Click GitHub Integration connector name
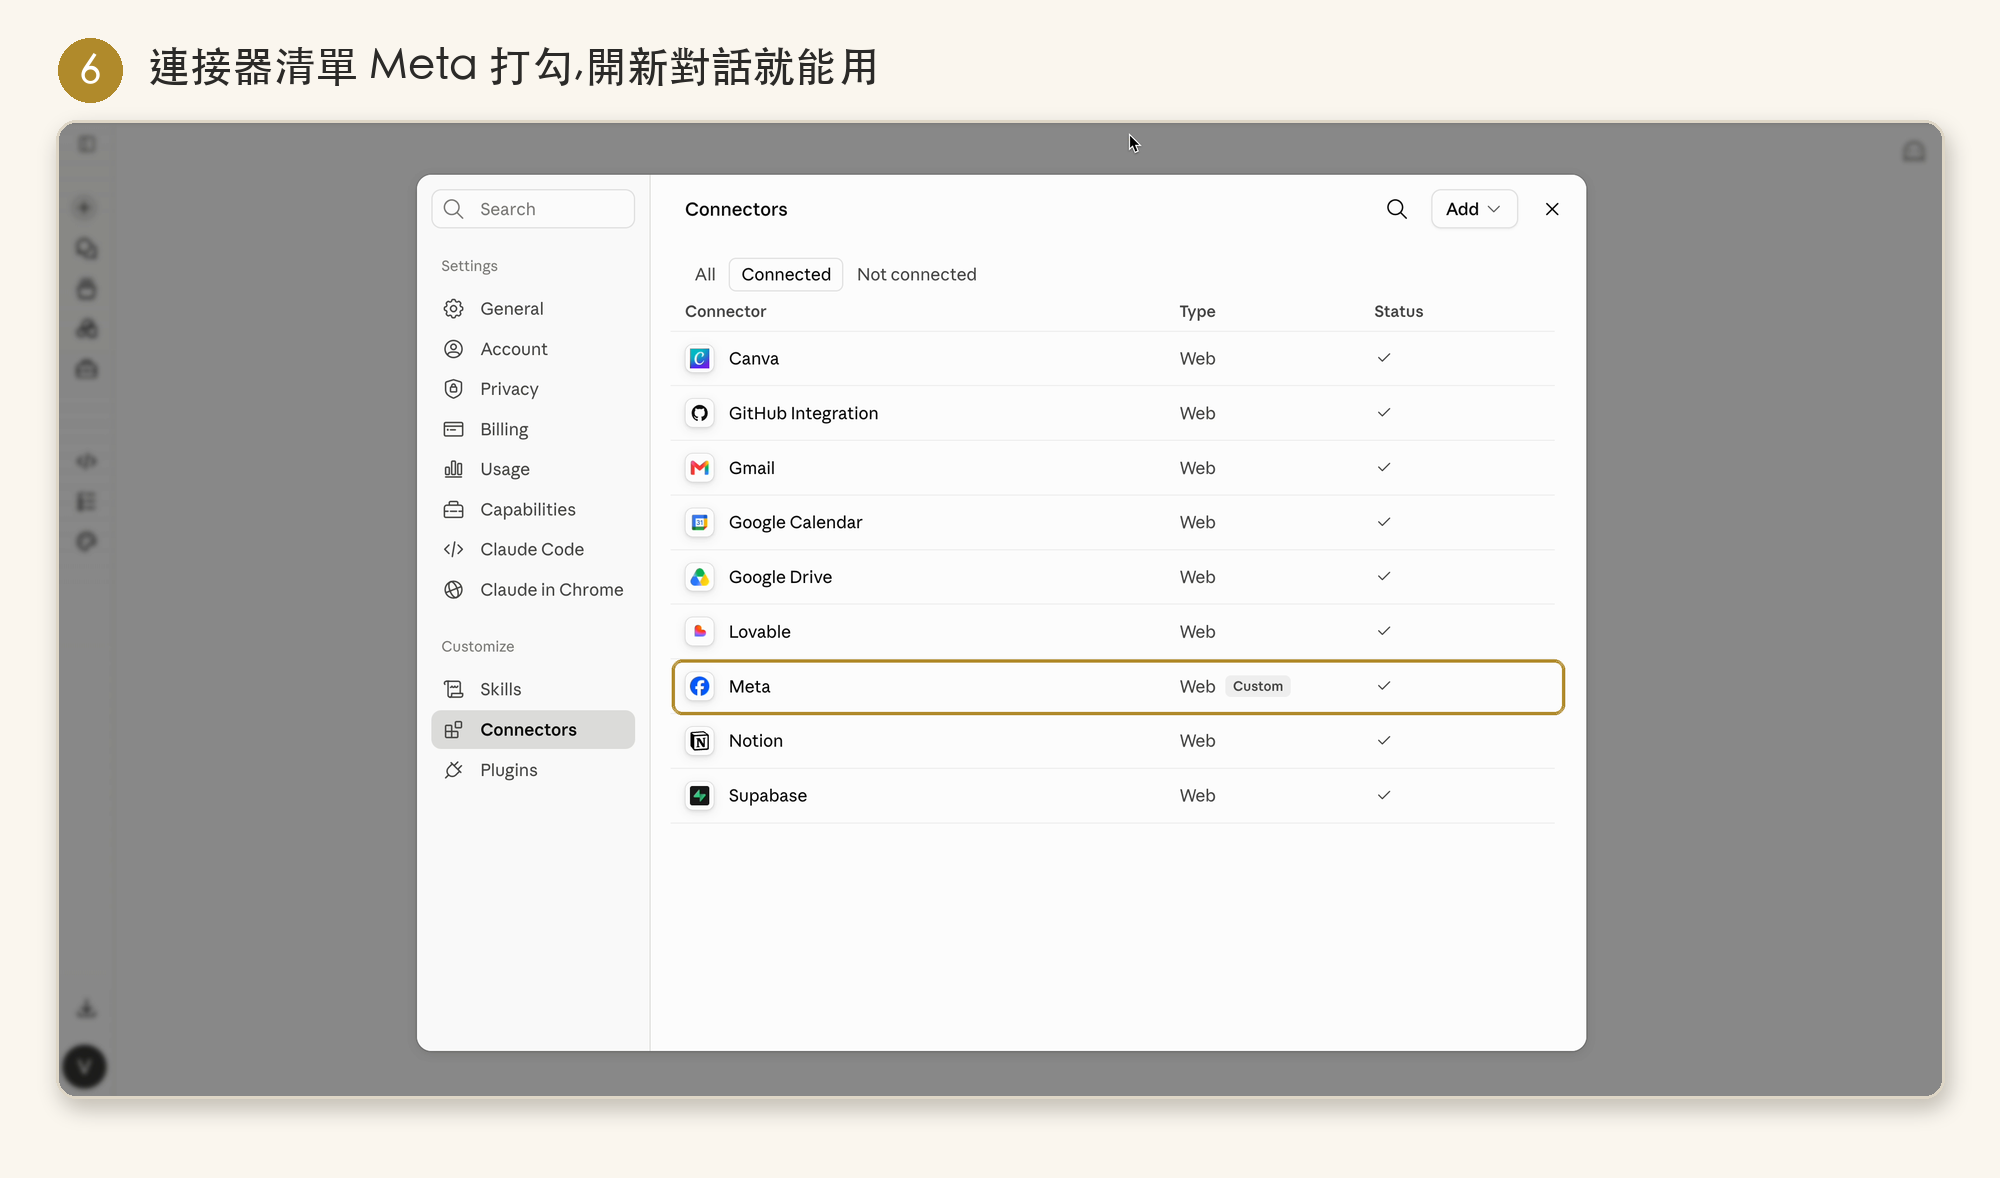The width and height of the screenshot is (2000, 1178). (803, 413)
